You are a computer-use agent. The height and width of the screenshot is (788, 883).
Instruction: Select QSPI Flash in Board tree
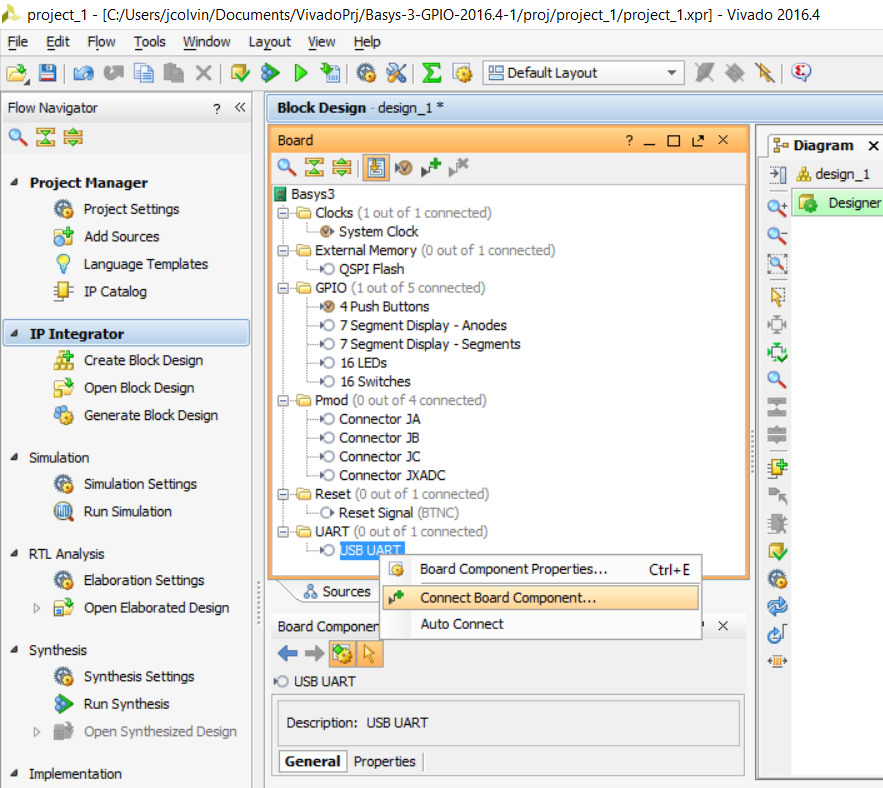coord(372,269)
